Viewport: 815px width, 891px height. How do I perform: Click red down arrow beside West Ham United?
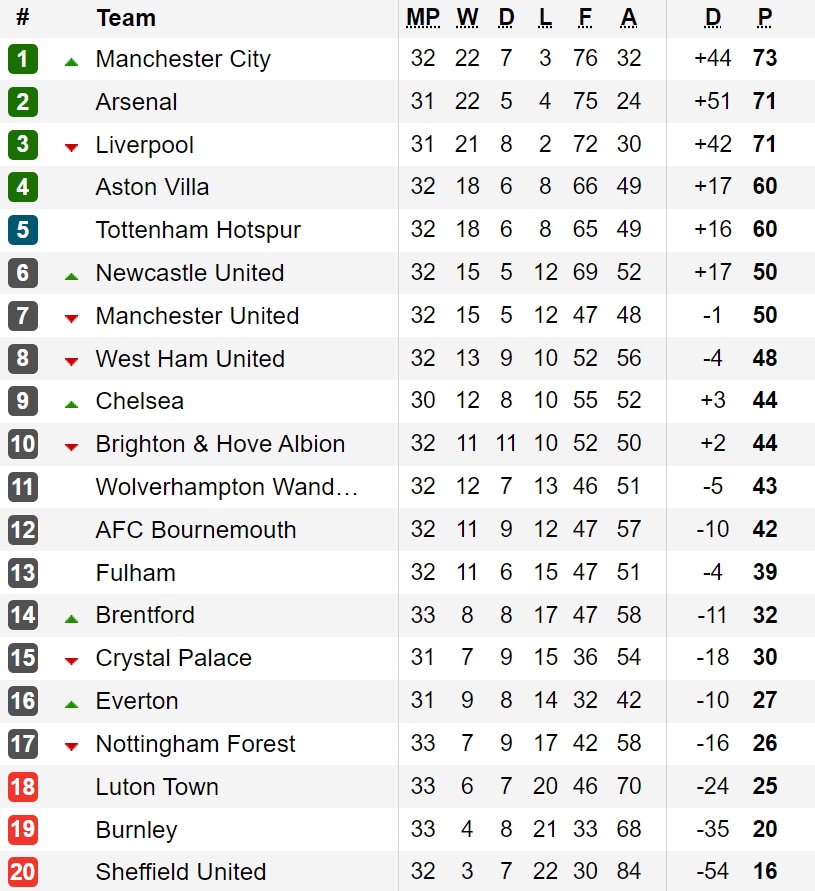[71, 361]
